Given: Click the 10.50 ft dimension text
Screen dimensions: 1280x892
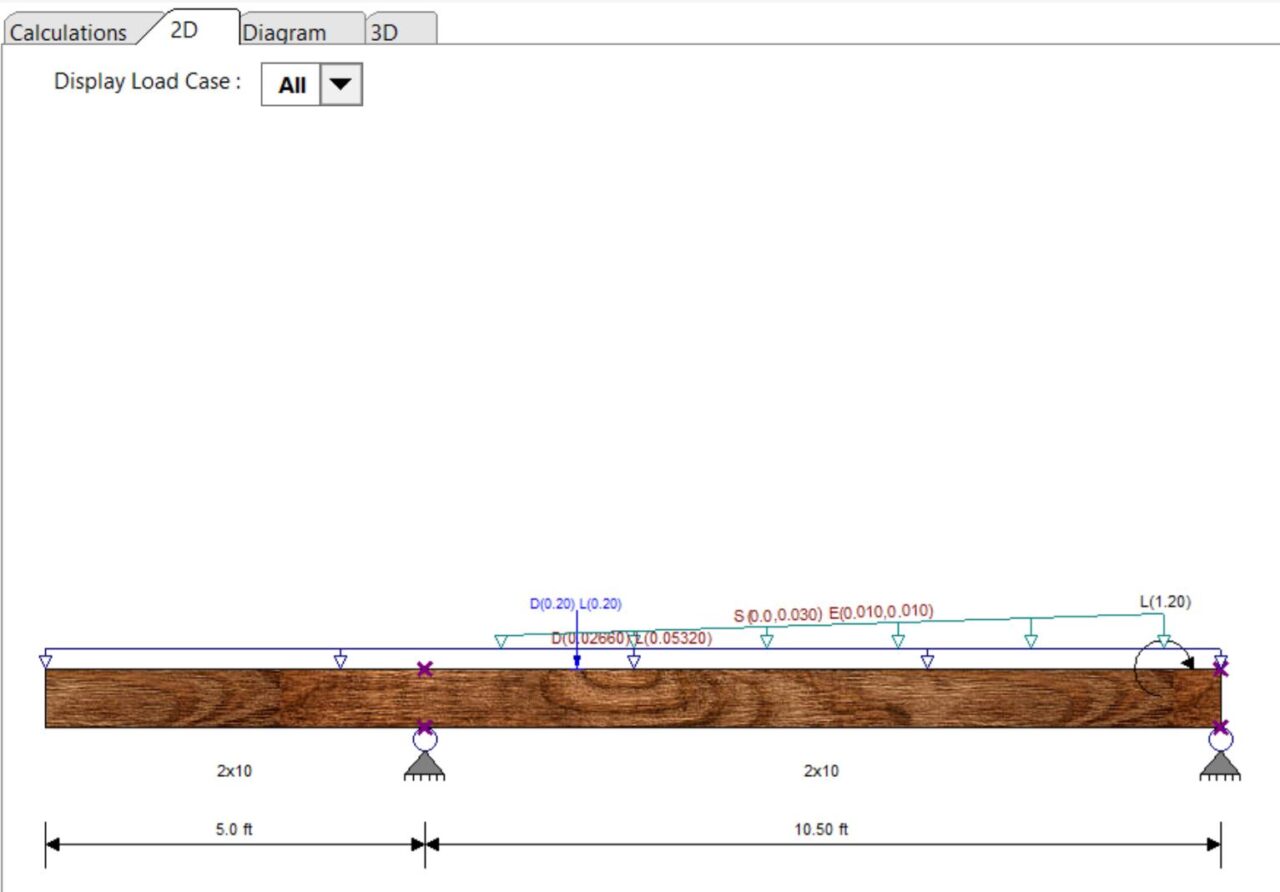Looking at the screenshot, I should [x=822, y=829].
